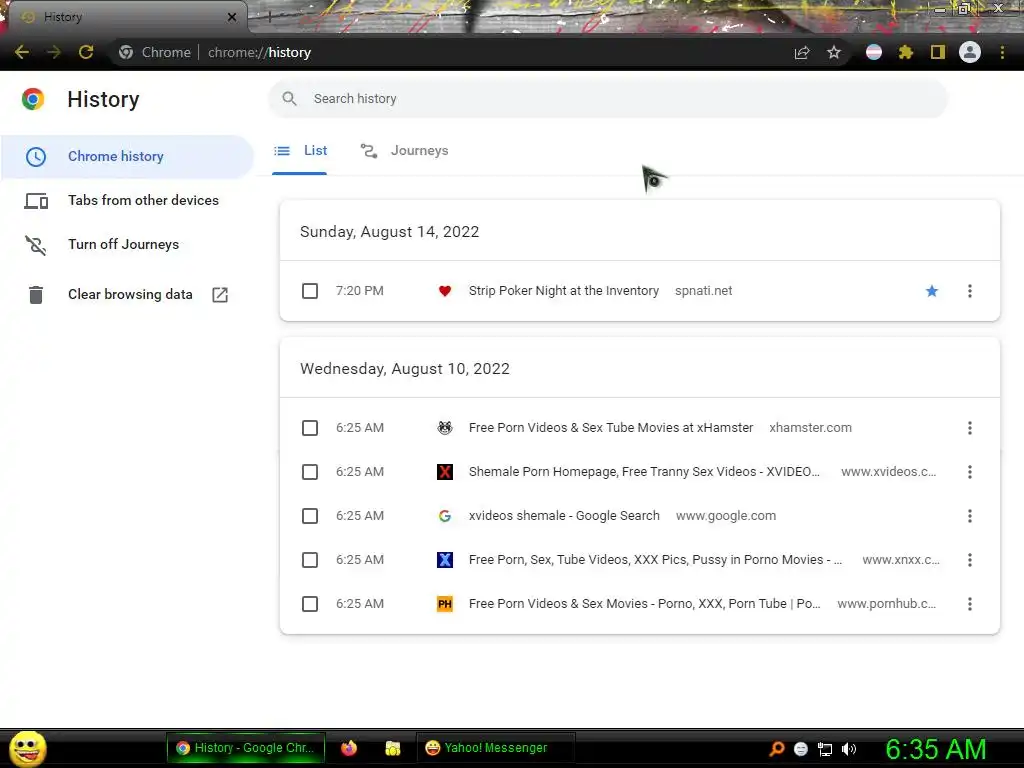The width and height of the screenshot is (1024, 768).
Task: Click the blue star on the spnati.net entry
Action: (932, 291)
